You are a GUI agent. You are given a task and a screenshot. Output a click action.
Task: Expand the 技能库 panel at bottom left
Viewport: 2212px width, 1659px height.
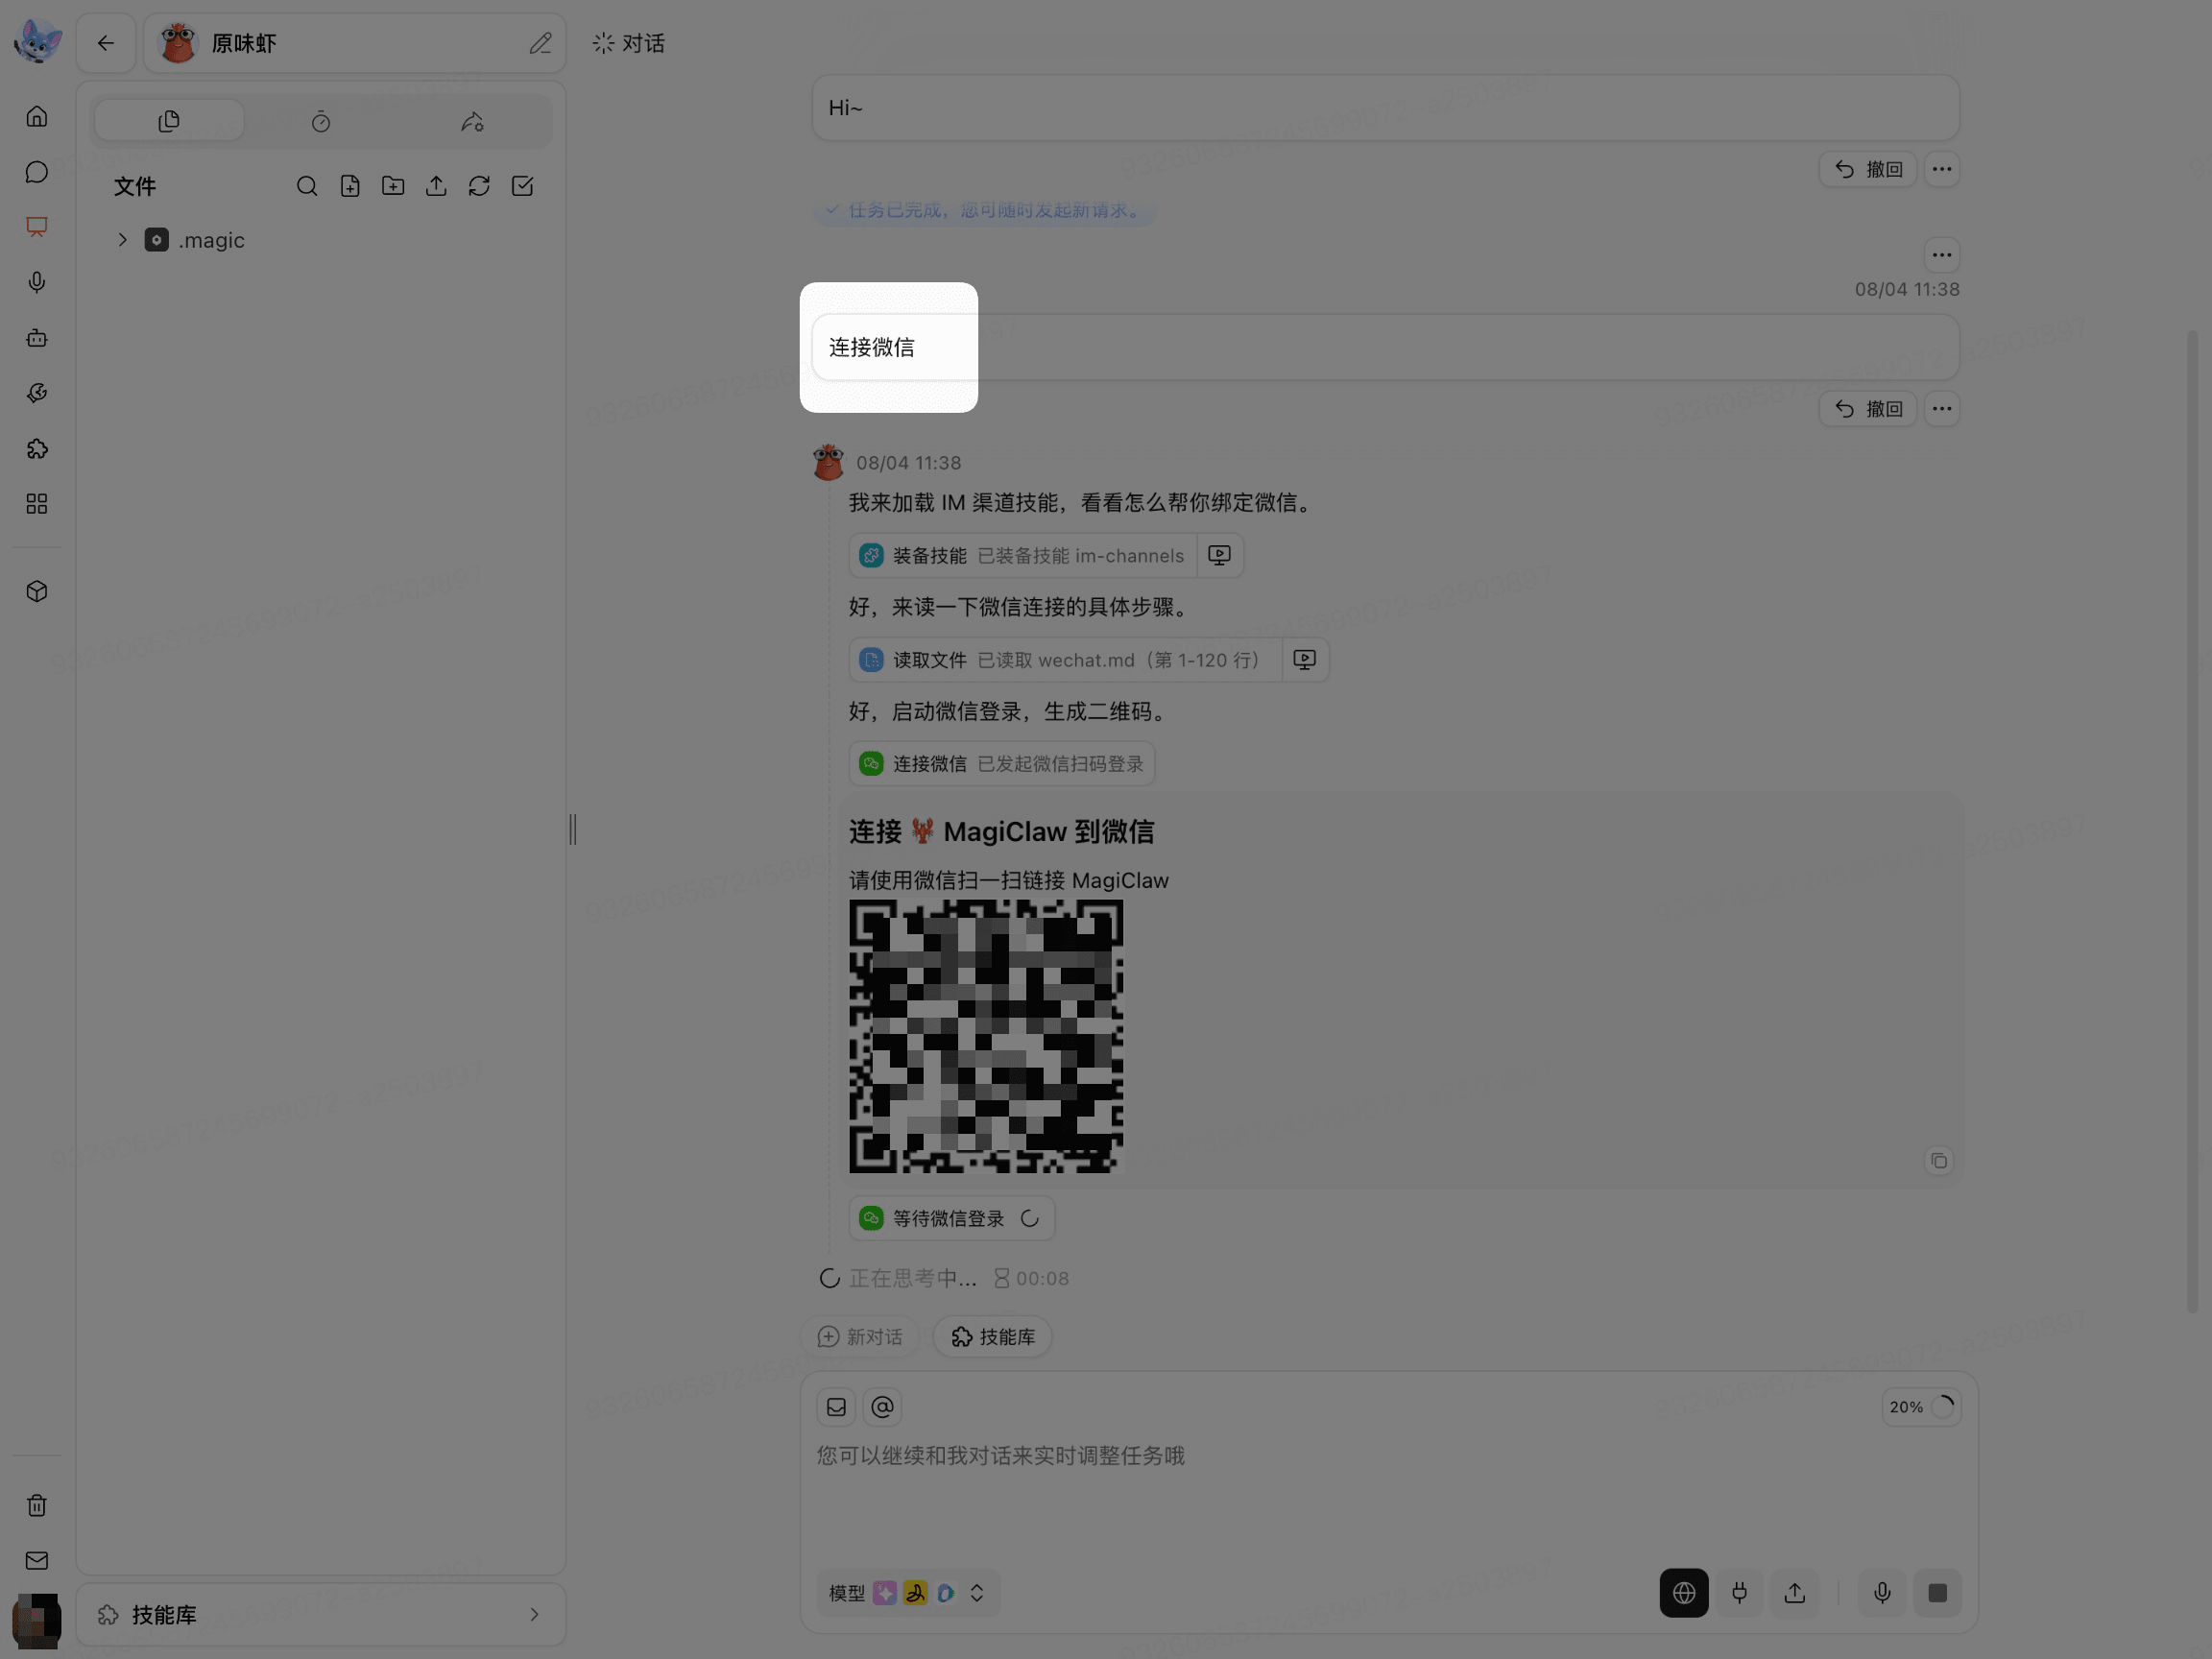click(x=321, y=1614)
